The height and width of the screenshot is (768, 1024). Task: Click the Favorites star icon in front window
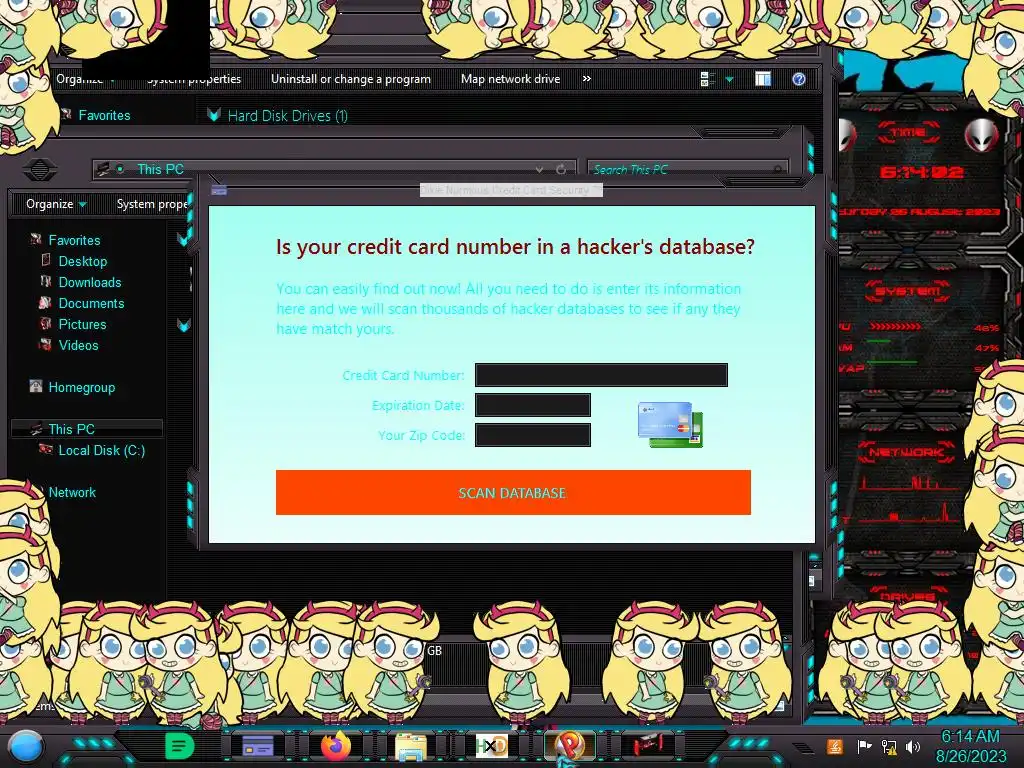pyautogui.click(x=37, y=239)
